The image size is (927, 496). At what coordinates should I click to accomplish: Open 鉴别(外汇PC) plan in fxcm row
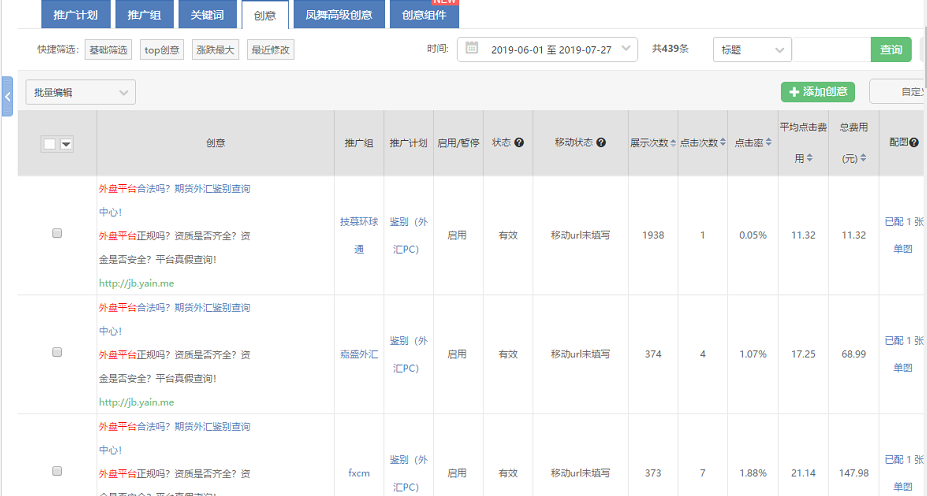[x=408, y=473]
